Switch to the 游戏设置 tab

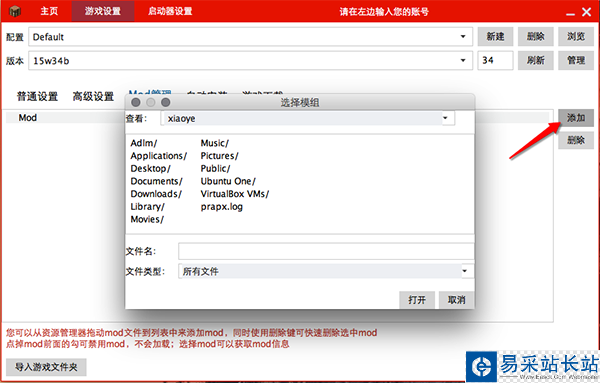pyautogui.click(x=103, y=11)
